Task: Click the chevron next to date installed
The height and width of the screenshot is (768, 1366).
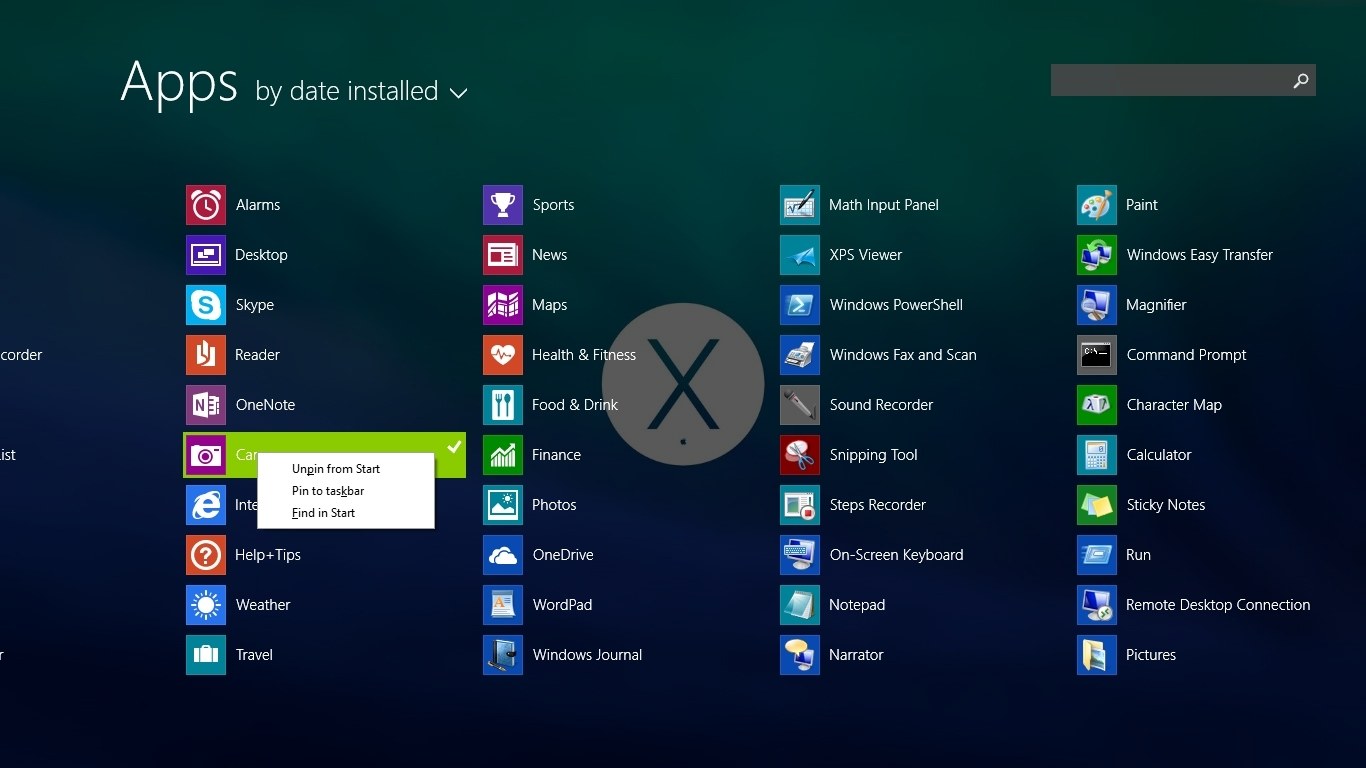Action: (458, 93)
